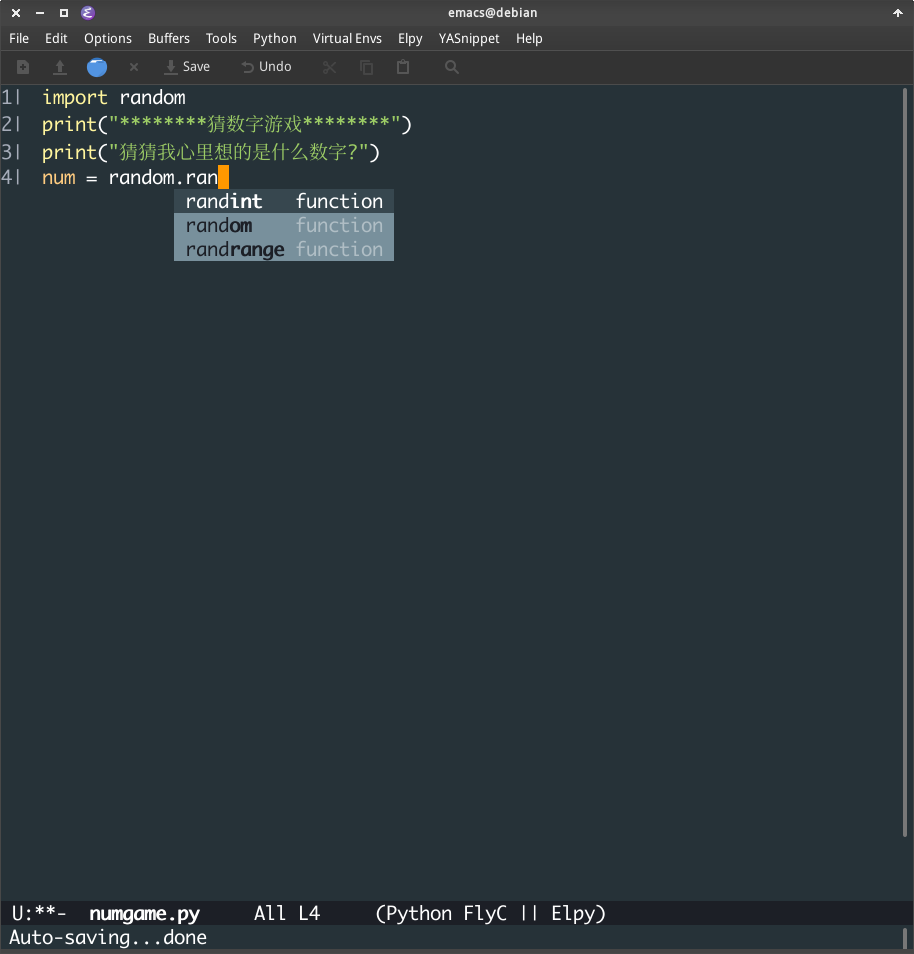Click the Elpy minor mode indicator
The height and width of the screenshot is (954, 914).
tap(573, 913)
